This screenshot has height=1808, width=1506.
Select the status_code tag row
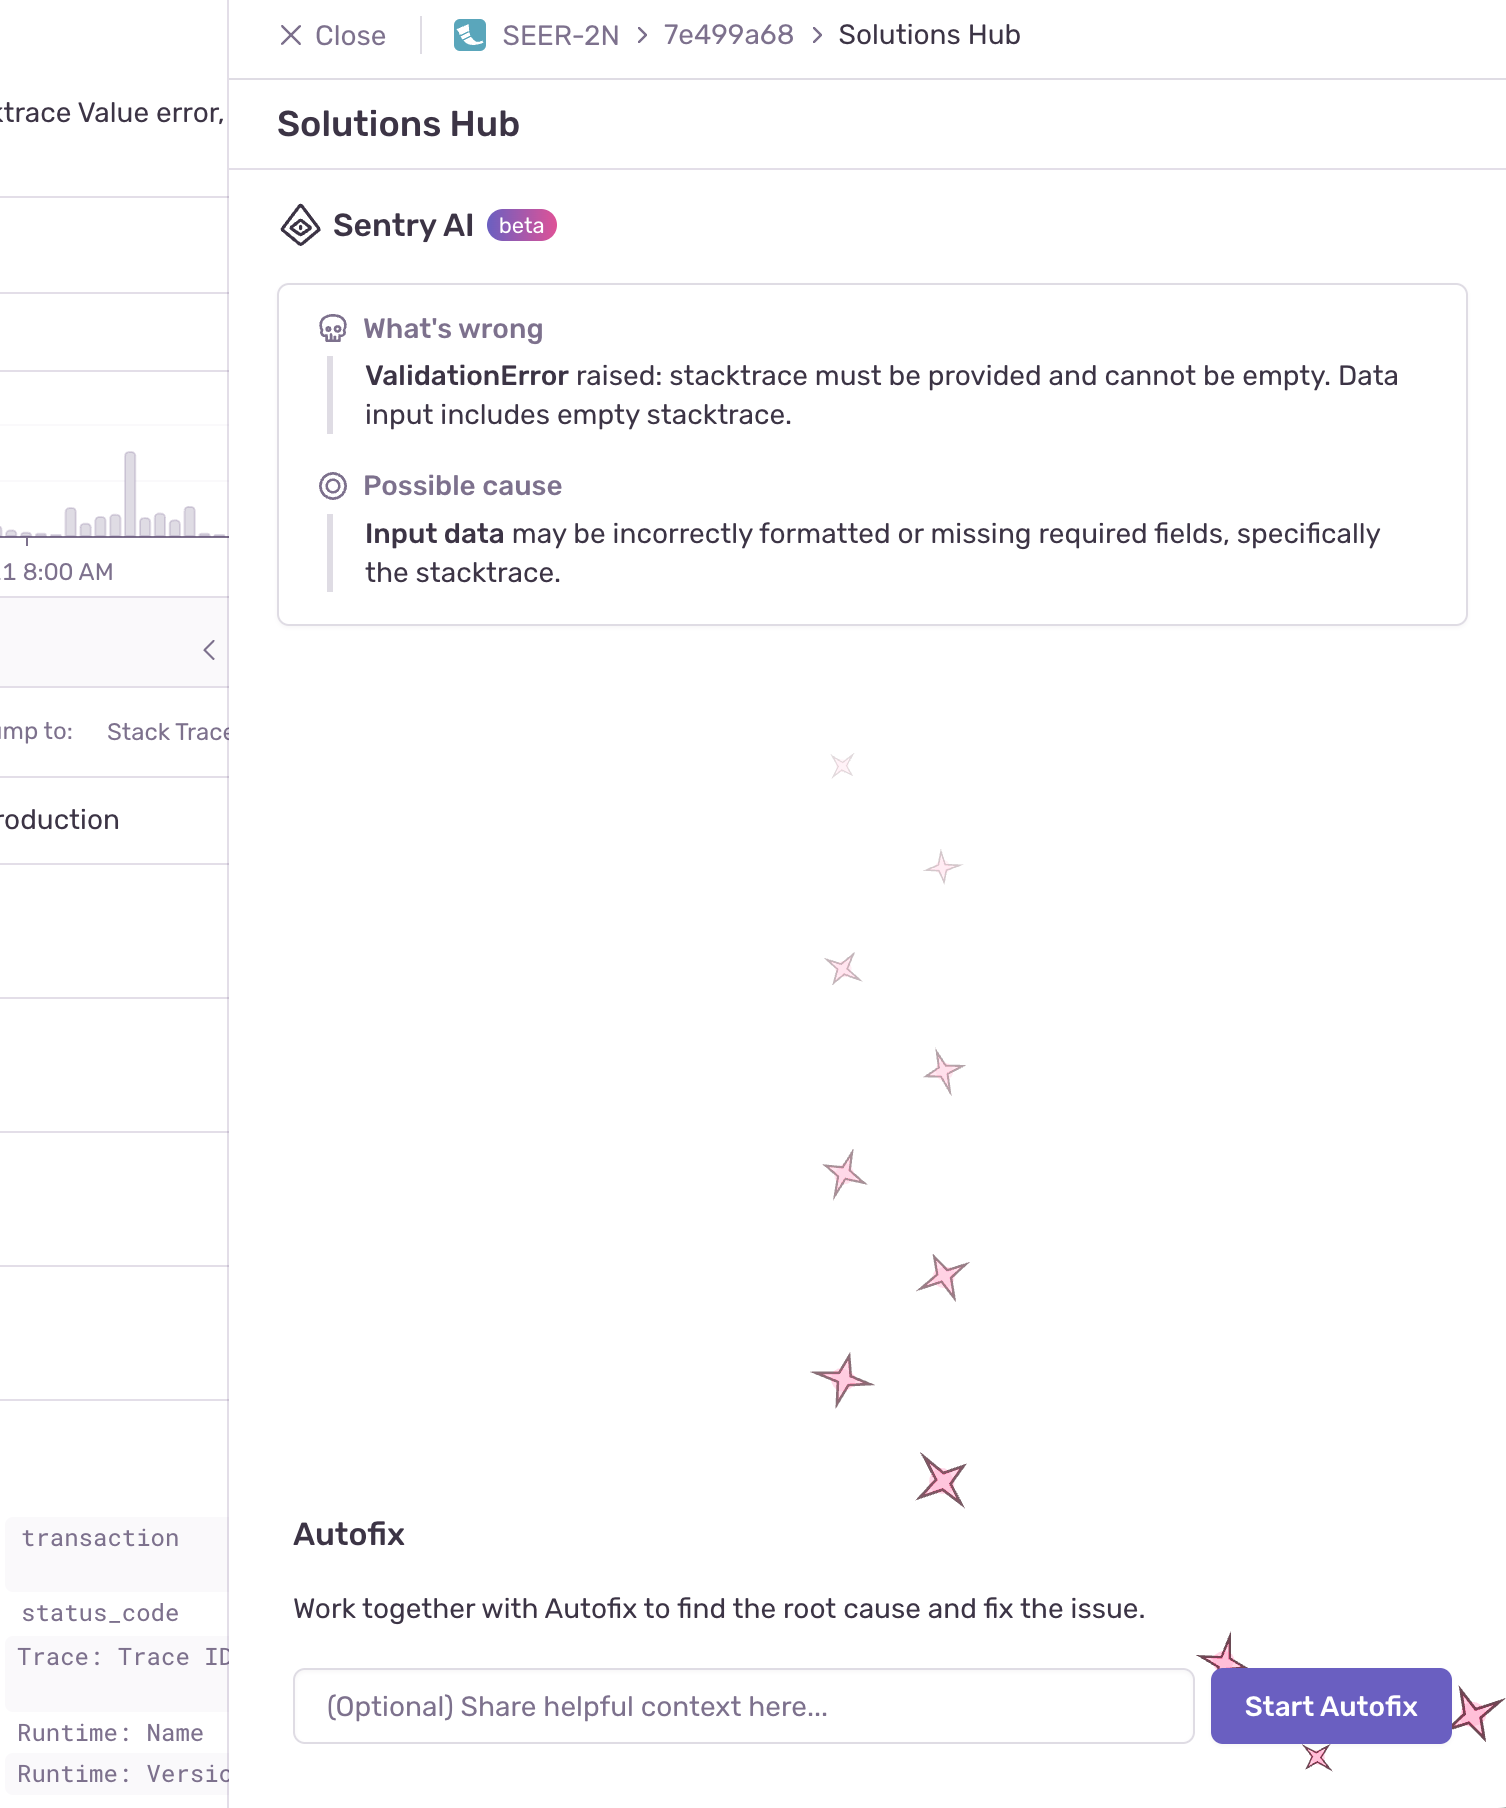(100, 1613)
